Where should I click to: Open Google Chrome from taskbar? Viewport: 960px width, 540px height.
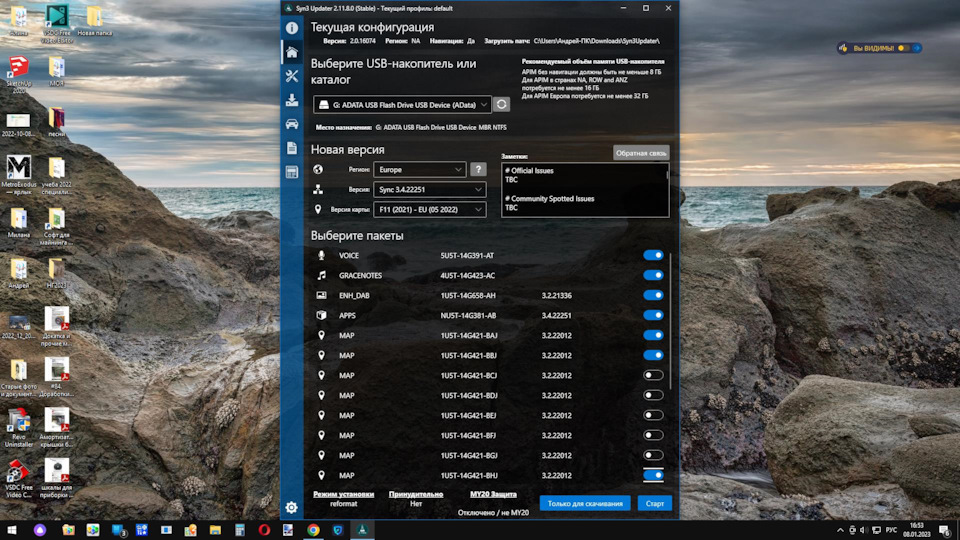(x=313, y=530)
